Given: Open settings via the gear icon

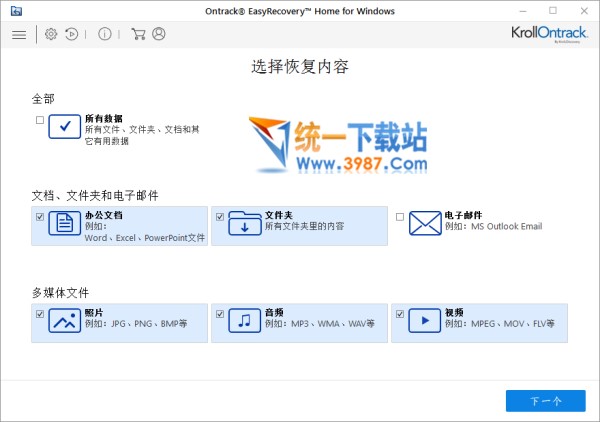Looking at the screenshot, I should [x=51, y=34].
